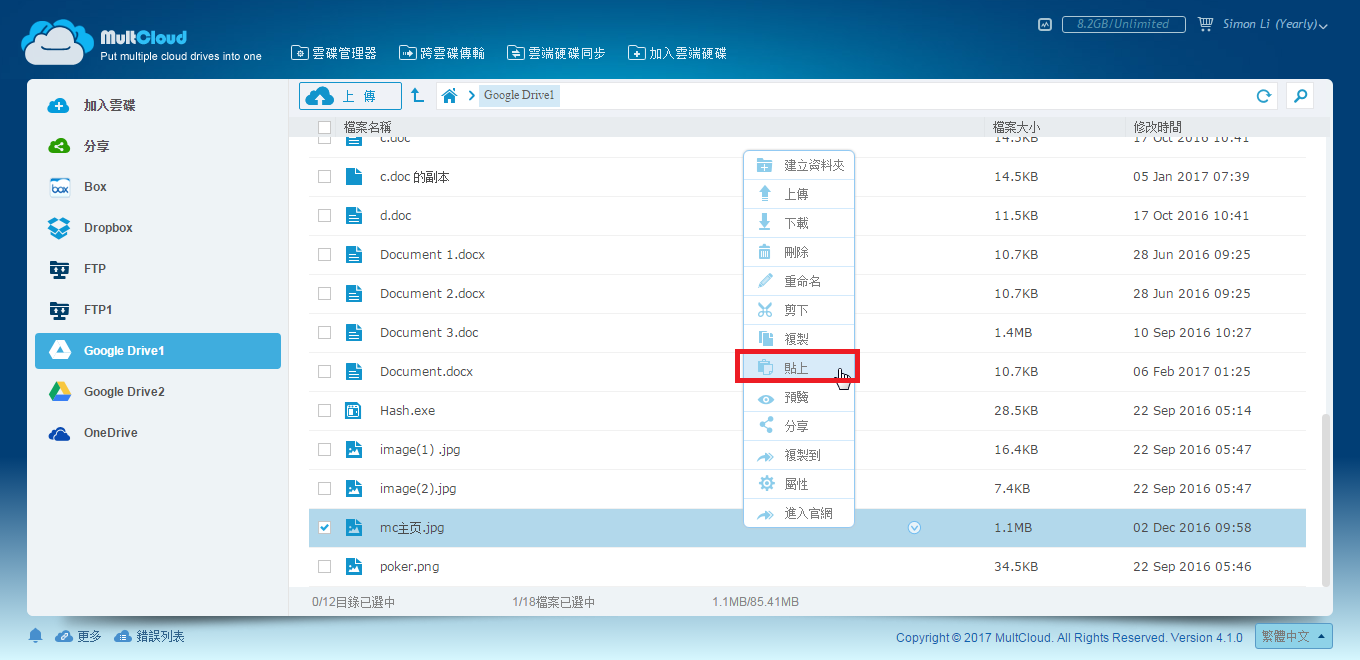Click the Google Drive1 breadcrumb
This screenshot has width=1360, height=660.
coord(519,96)
